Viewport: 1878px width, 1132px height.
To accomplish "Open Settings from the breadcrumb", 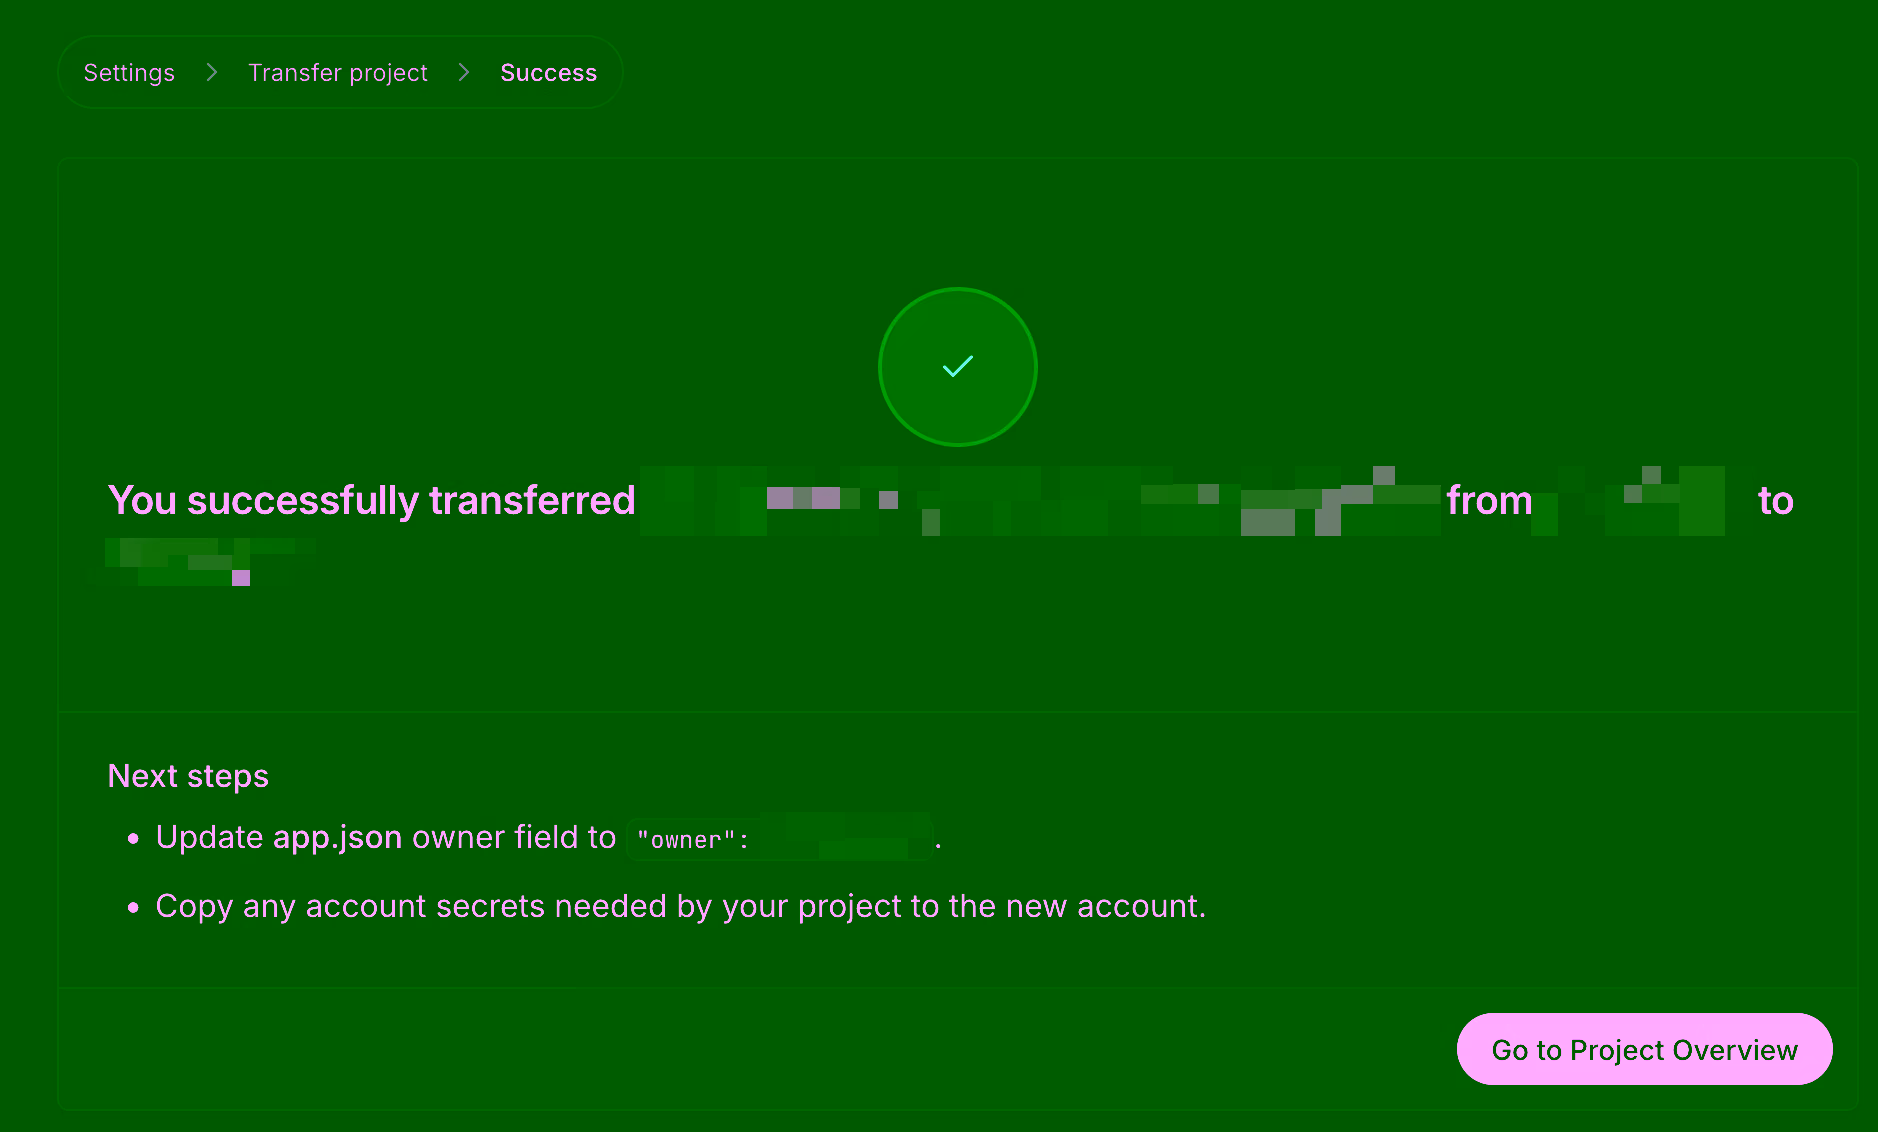I will [x=129, y=72].
